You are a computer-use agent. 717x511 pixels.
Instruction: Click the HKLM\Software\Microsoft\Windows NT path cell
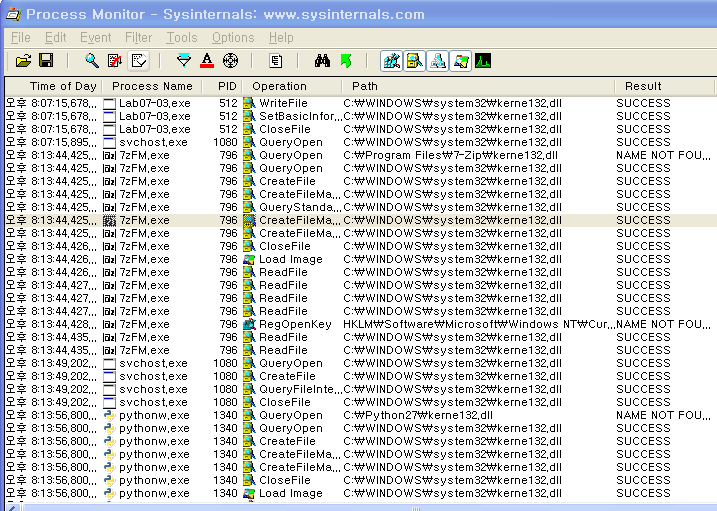click(x=478, y=325)
